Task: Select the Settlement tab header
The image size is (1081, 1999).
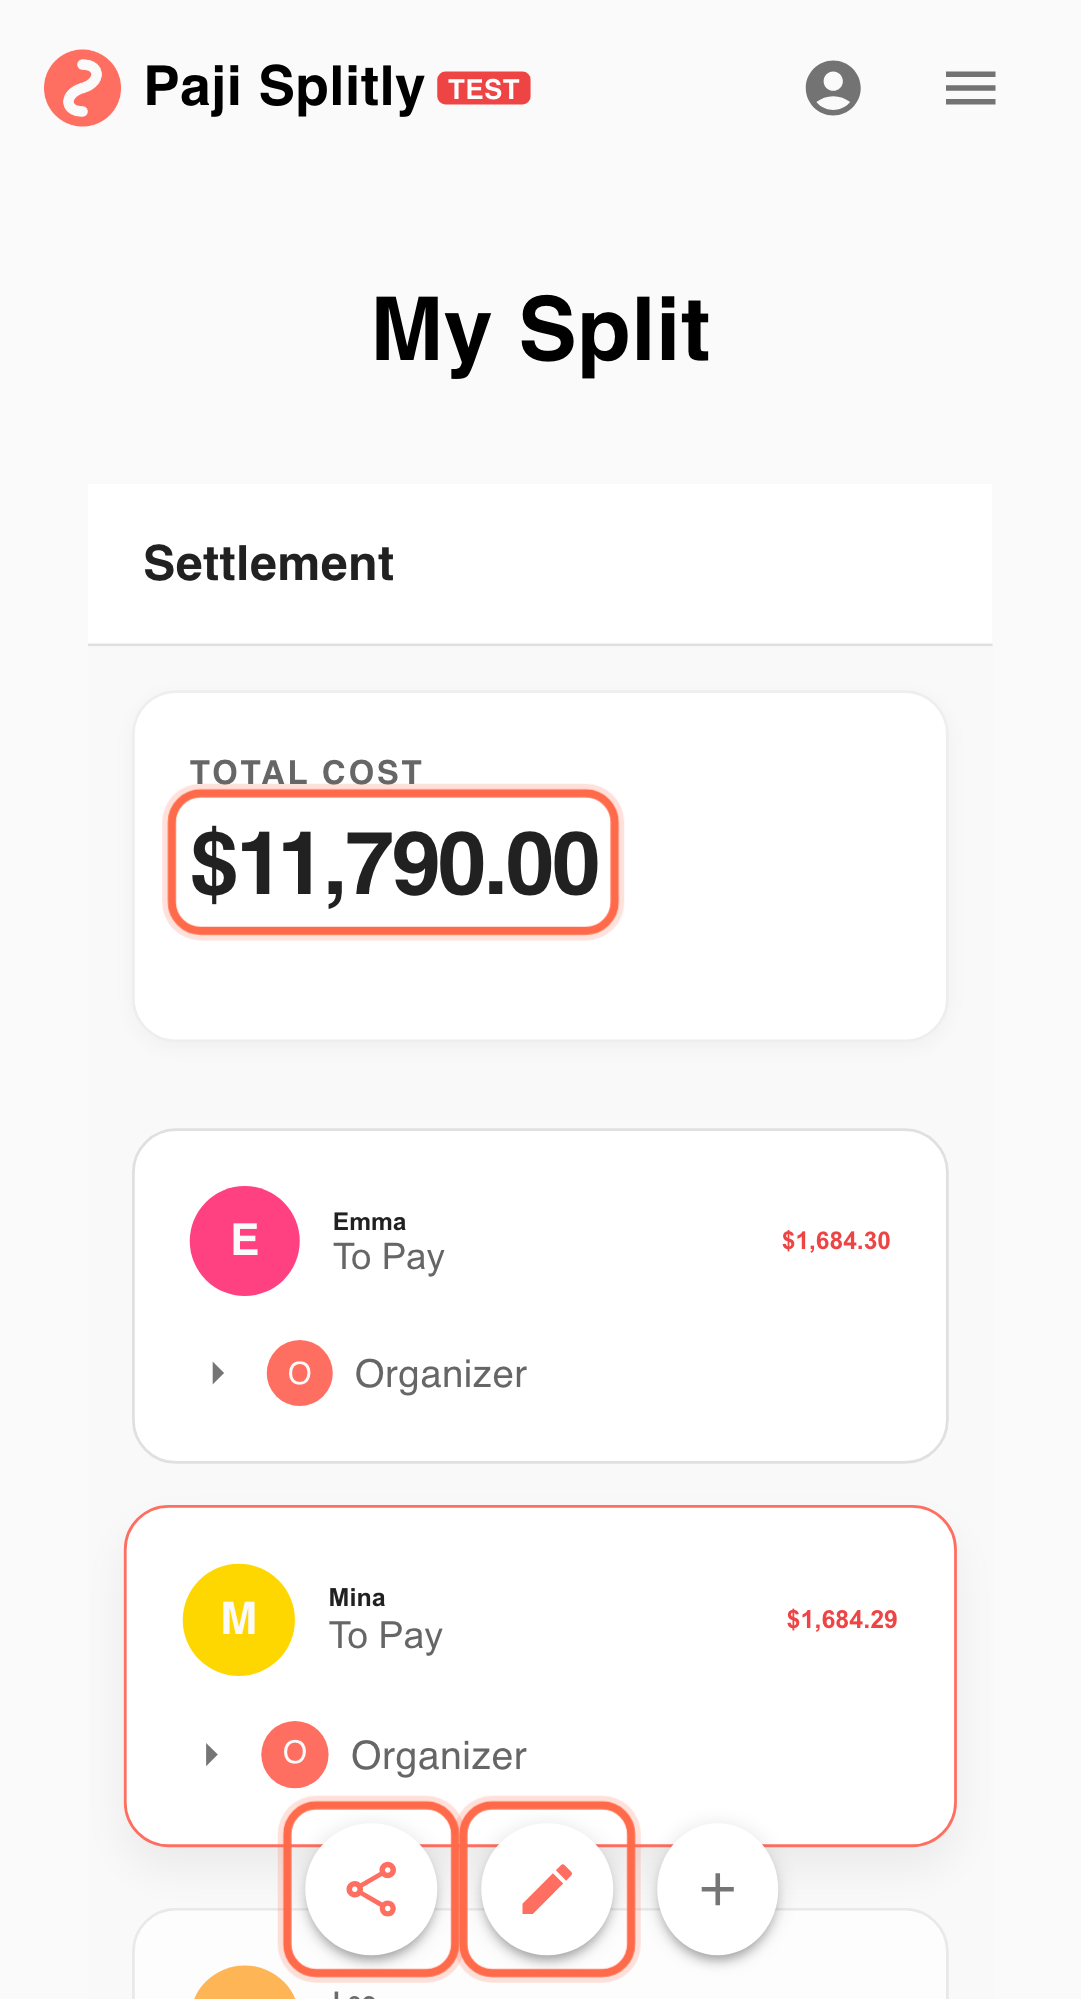Action: [269, 563]
